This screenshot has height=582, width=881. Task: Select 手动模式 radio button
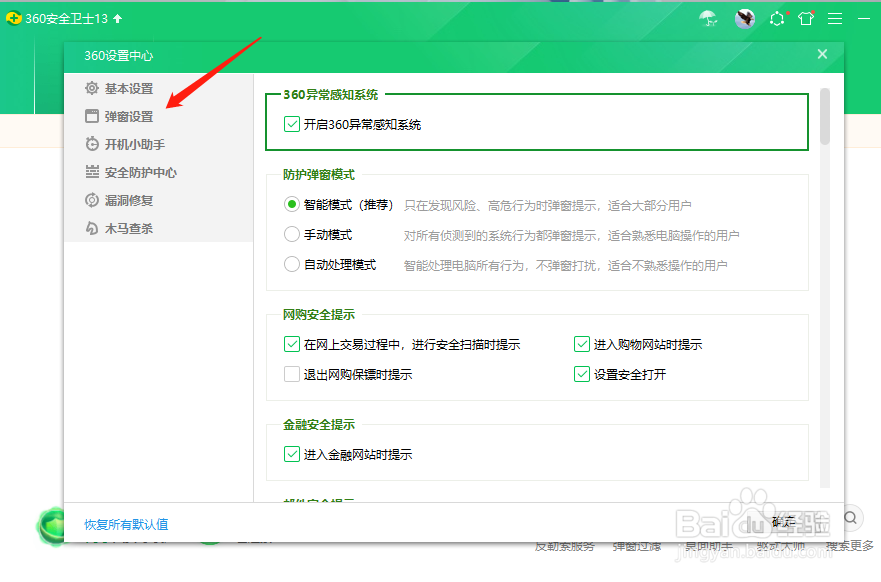292,234
